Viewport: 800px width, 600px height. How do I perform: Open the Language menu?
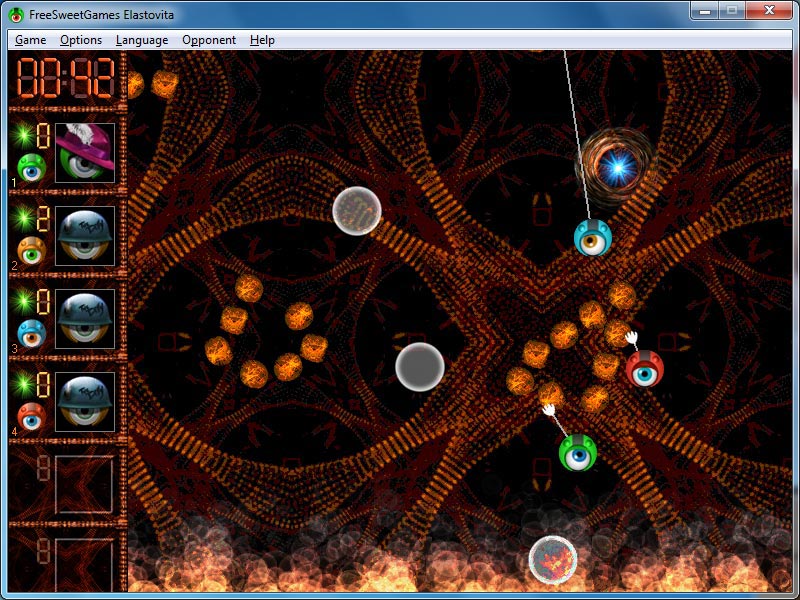pos(142,40)
